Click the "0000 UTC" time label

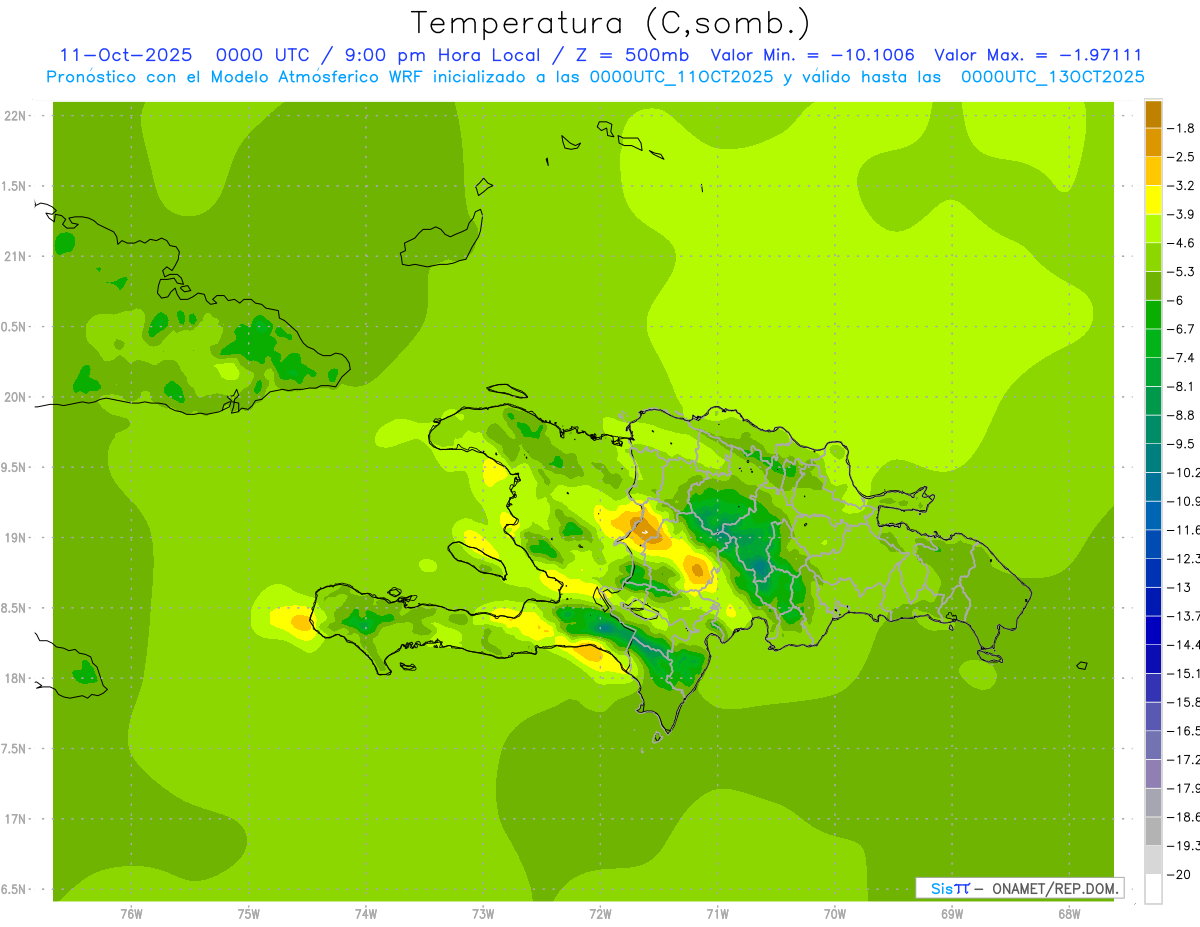(x=262, y=55)
